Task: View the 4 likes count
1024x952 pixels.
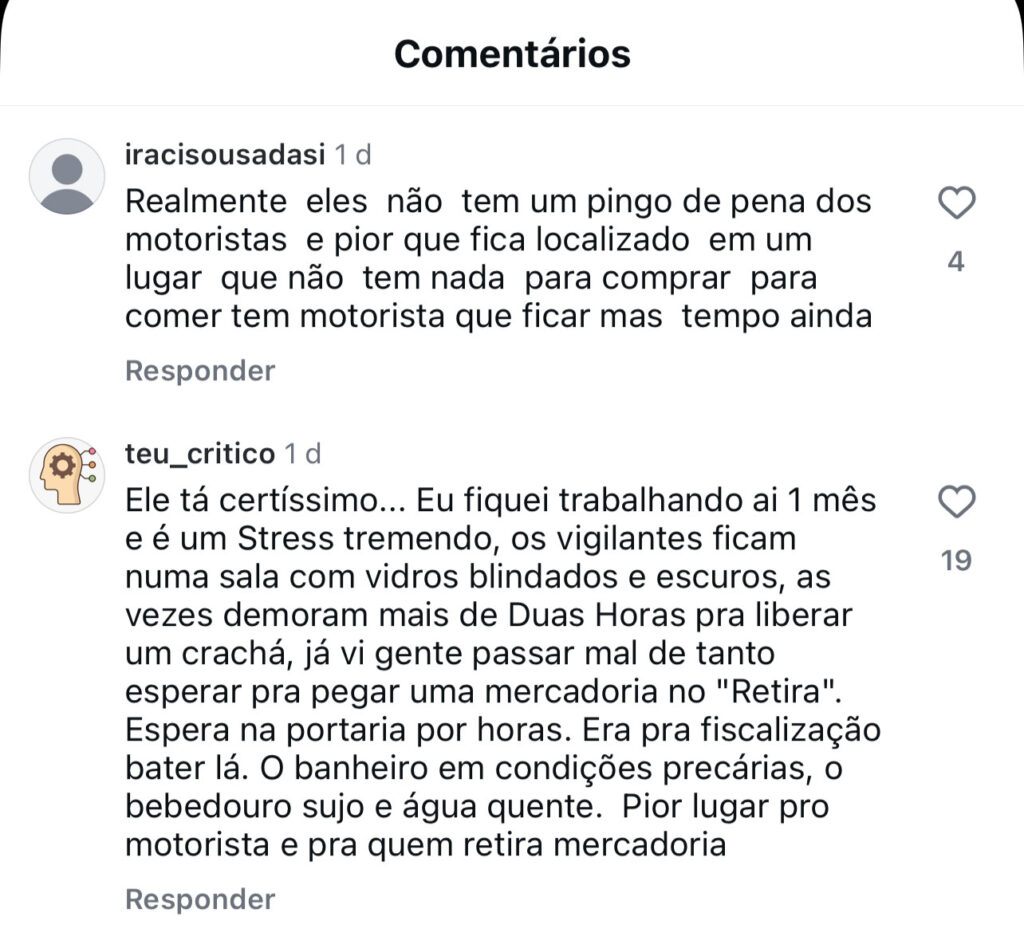Action: point(956,262)
